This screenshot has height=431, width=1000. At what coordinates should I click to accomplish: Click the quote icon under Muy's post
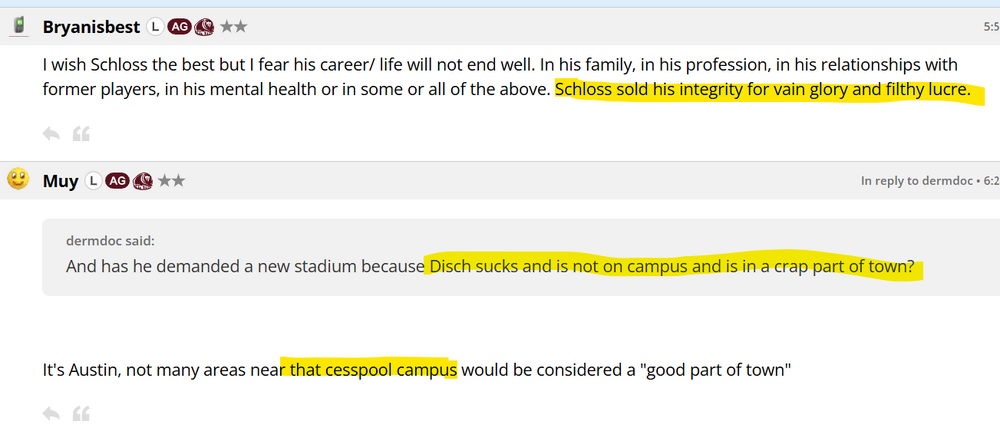click(x=82, y=413)
